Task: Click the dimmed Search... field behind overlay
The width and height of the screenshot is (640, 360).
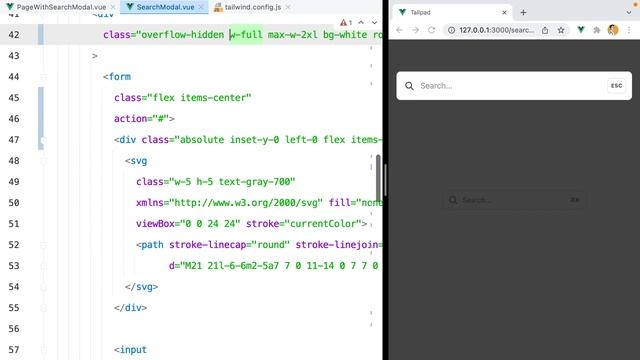Action: tap(514, 200)
